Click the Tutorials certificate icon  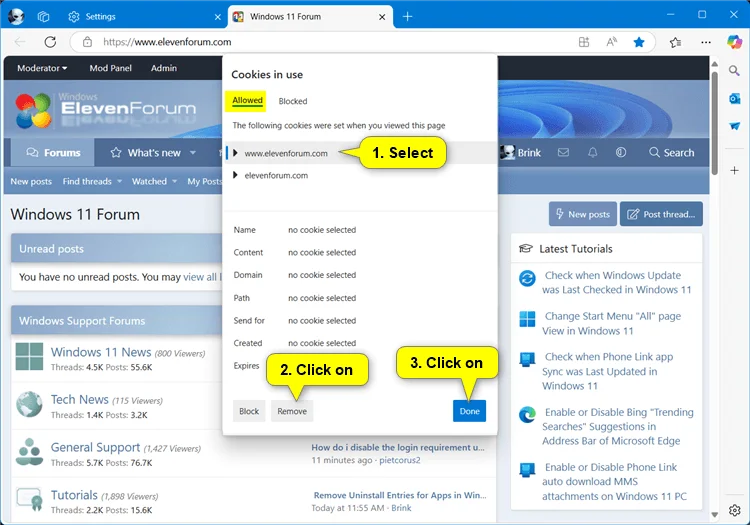pos(29,499)
